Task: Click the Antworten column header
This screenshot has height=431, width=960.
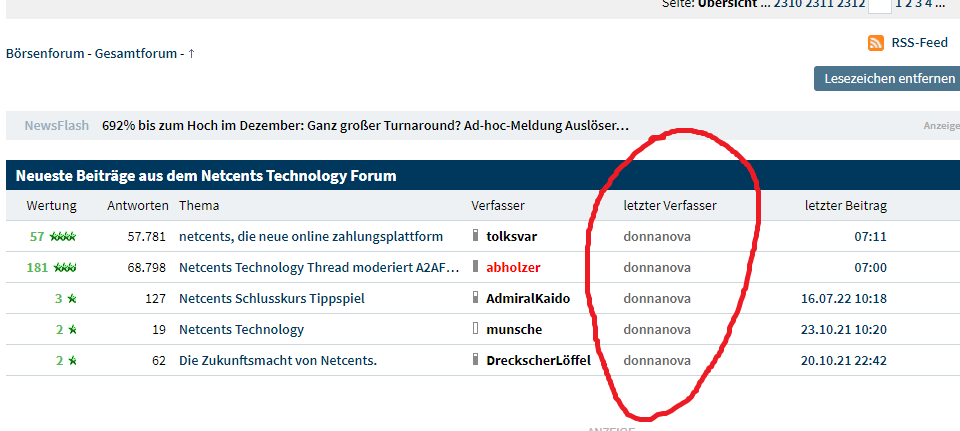Action: pos(138,206)
